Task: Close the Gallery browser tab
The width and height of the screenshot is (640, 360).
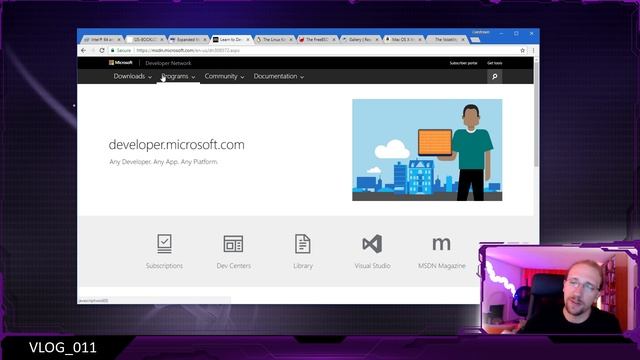Action: [x=377, y=40]
